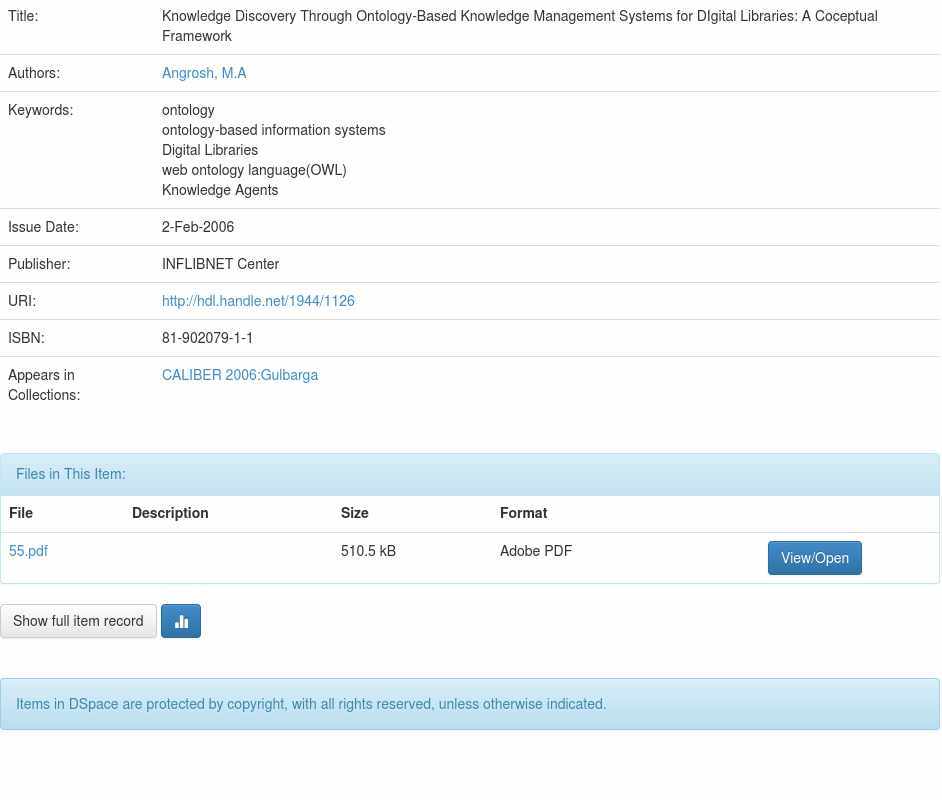Click the DSpace copyright notice text
This screenshot has width=942, height=800.
(x=311, y=704)
